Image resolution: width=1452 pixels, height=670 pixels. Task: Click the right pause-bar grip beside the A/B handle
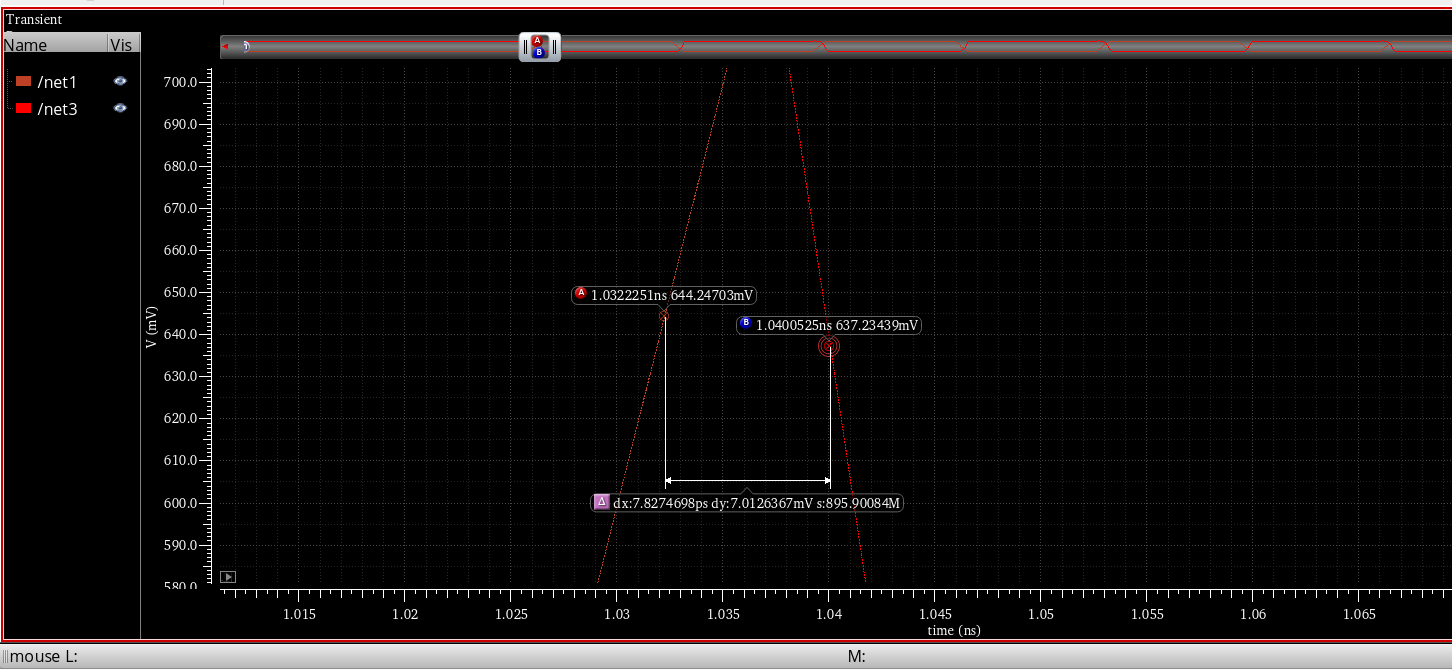point(554,46)
